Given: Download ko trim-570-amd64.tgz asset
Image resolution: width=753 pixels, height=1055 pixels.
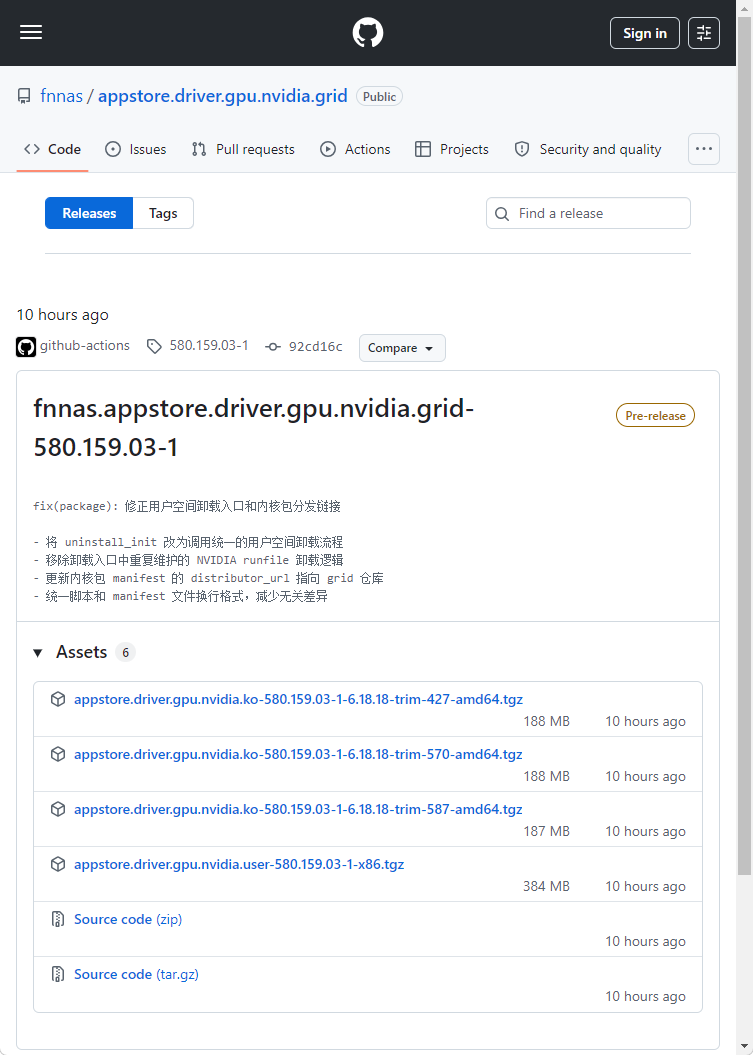Looking at the screenshot, I should (x=298, y=754).
